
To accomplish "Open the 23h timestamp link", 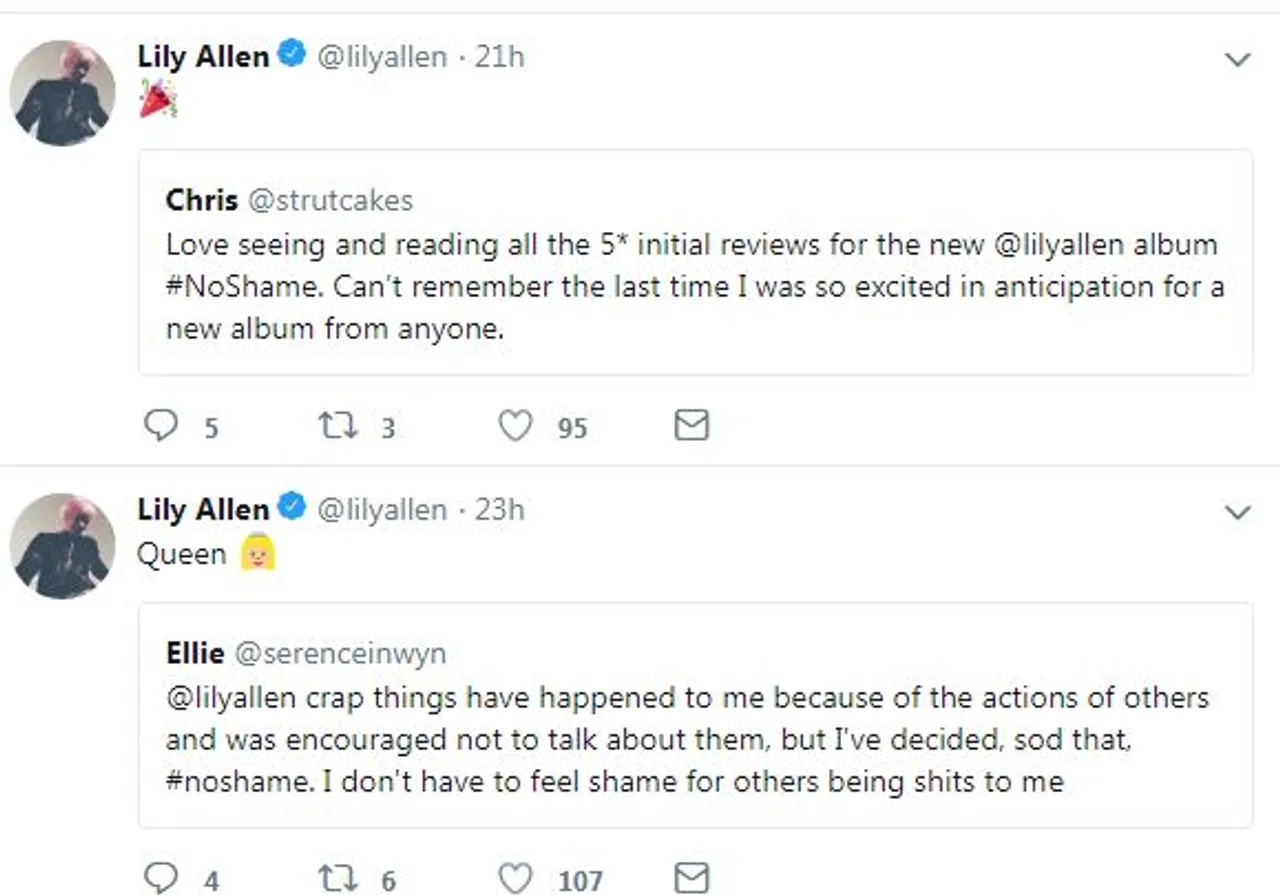I will click(x=499, y=510).
